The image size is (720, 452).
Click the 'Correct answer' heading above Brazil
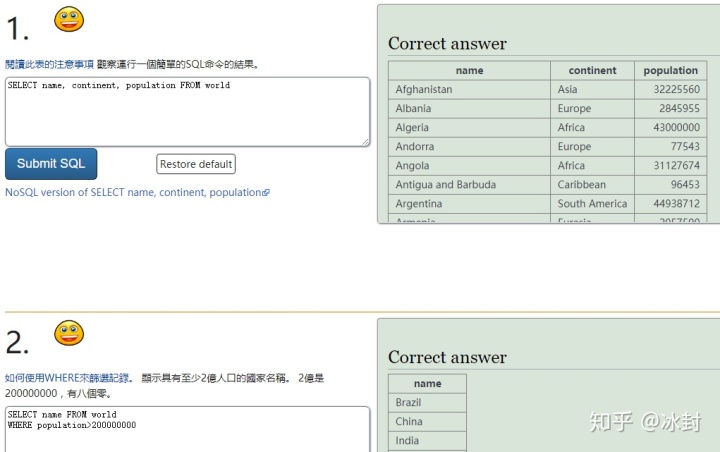[447, 357]
